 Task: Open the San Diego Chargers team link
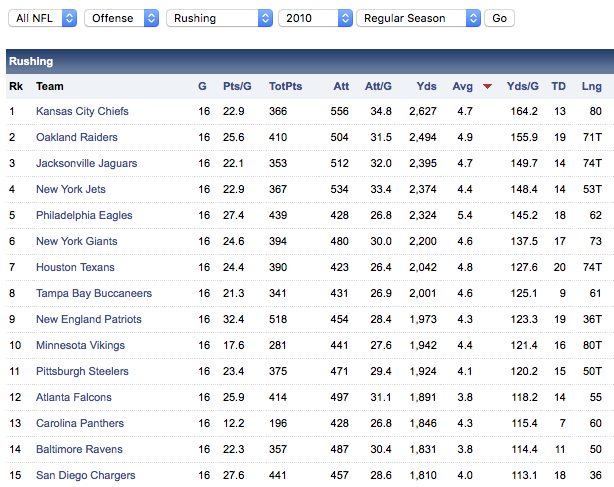(86, 475)
